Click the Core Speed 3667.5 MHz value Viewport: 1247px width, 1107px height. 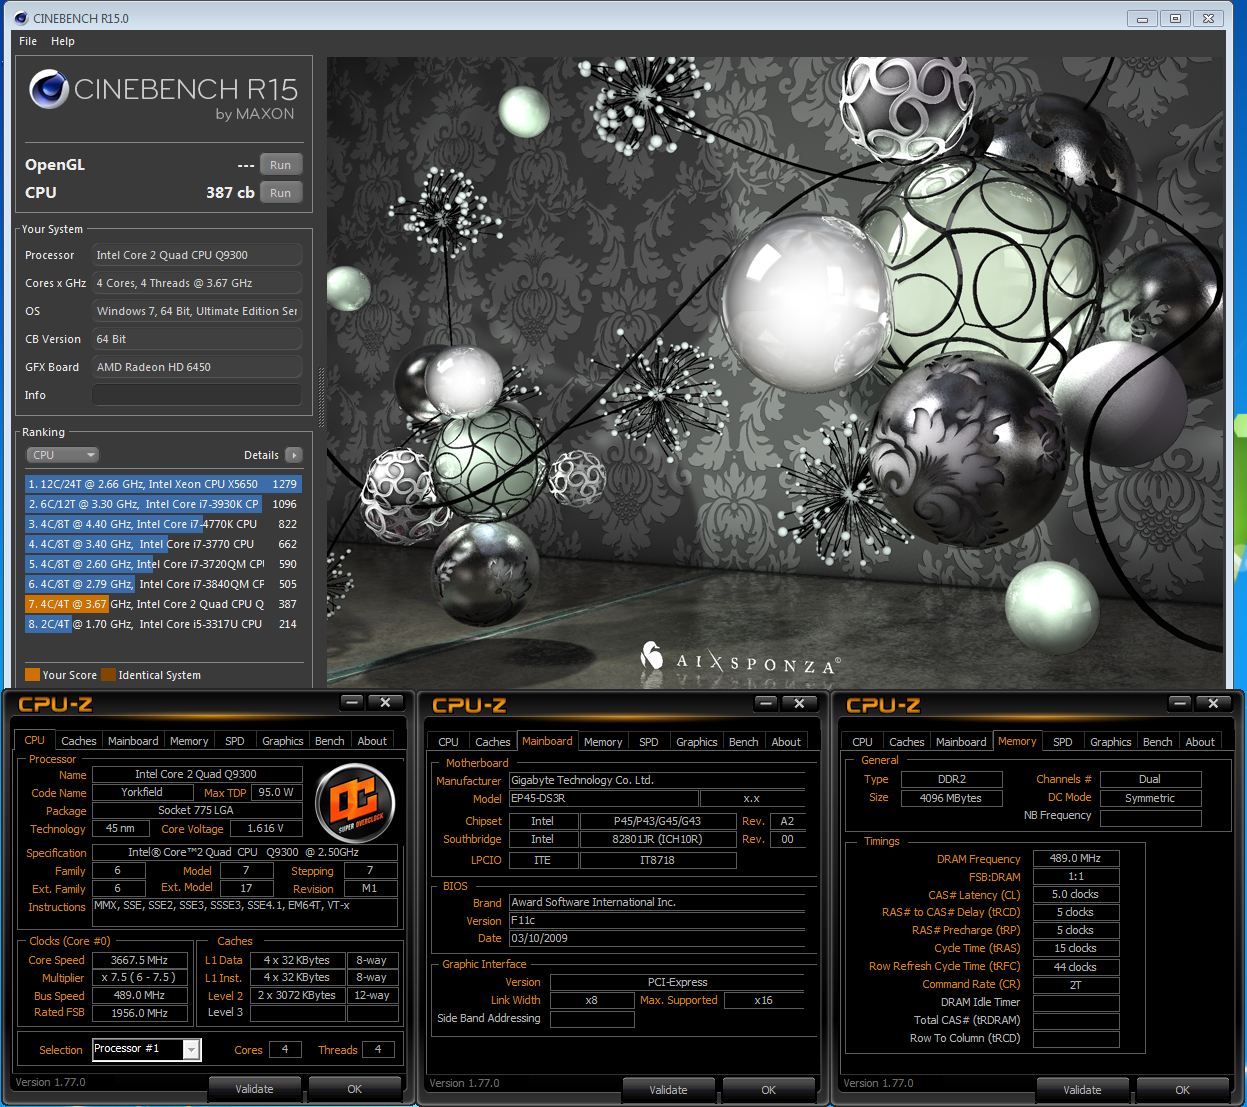pyautogui.click(x=140, y=960)
